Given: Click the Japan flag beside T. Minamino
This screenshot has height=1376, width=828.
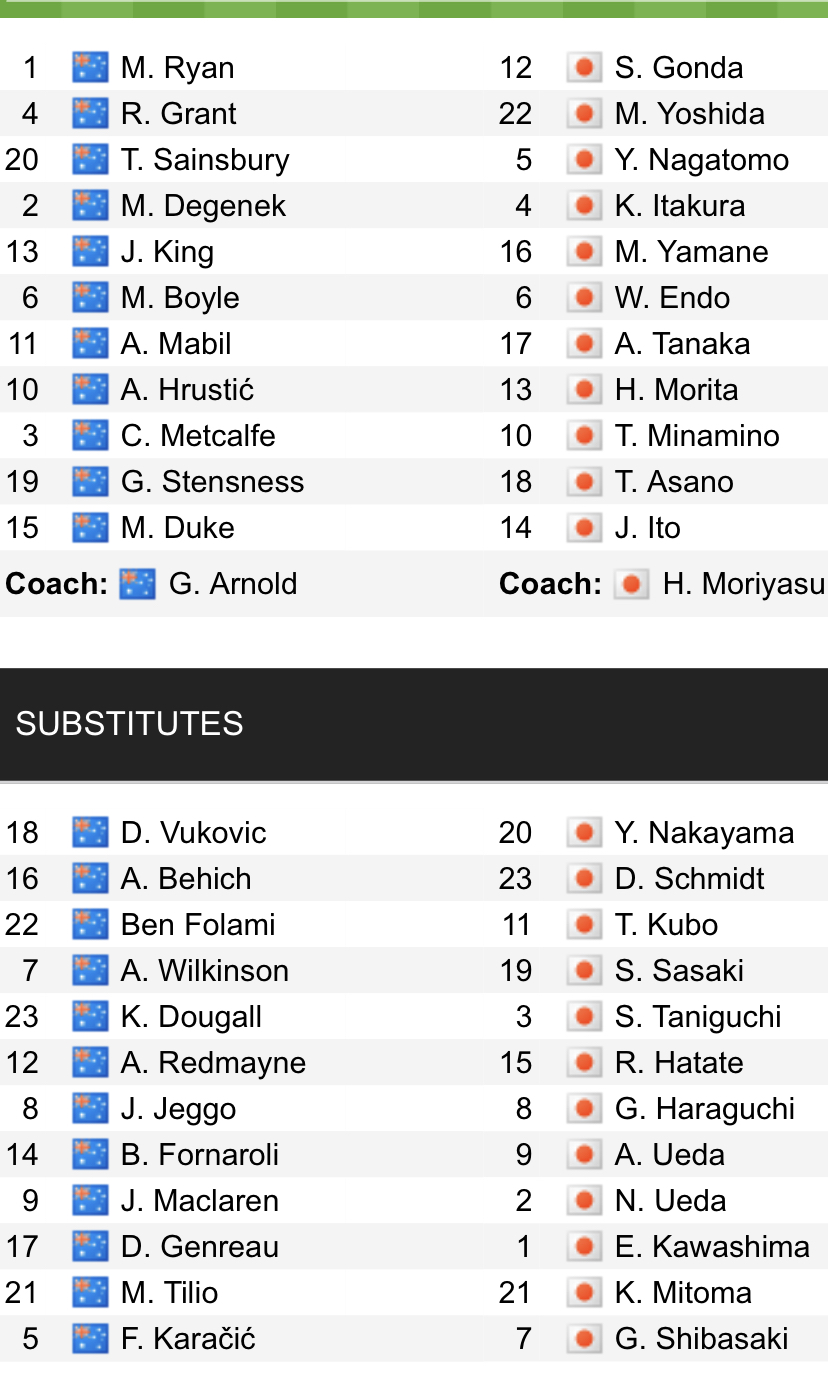Looking at the screenshot, I should point(583,436).
